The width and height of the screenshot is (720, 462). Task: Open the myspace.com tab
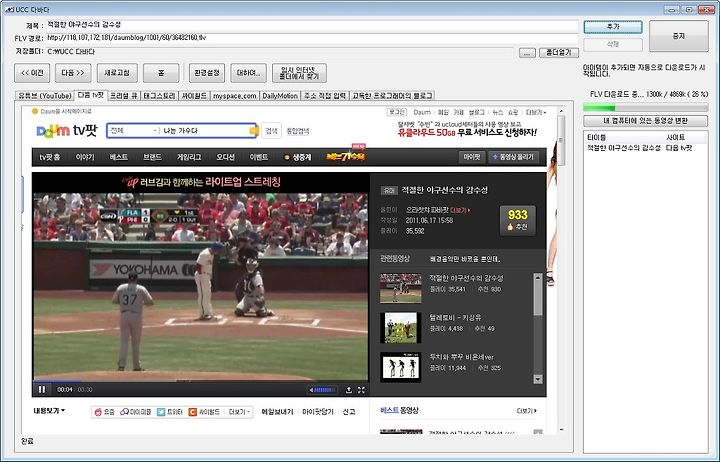pyautogui.click(x=235, y=96)
